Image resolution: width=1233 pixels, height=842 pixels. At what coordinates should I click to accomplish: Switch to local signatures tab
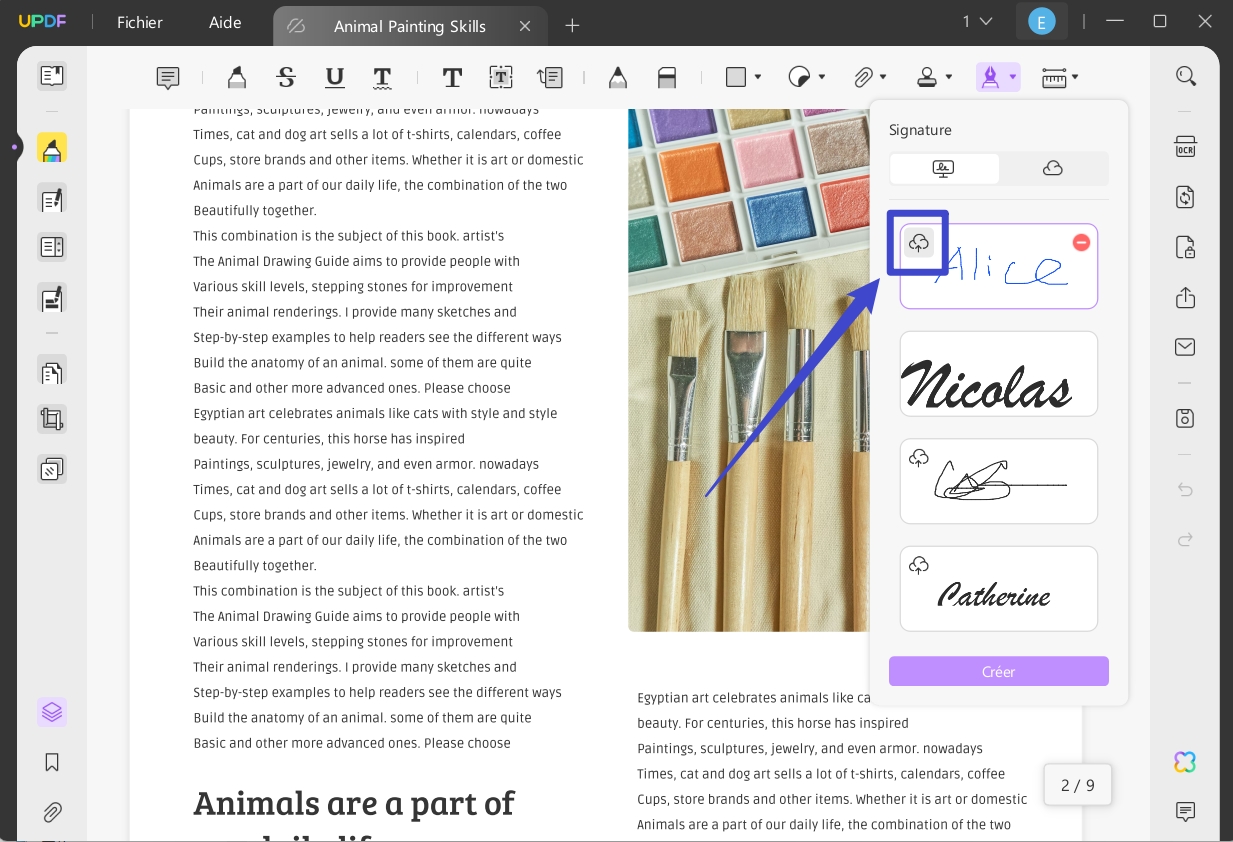point(944,169)
